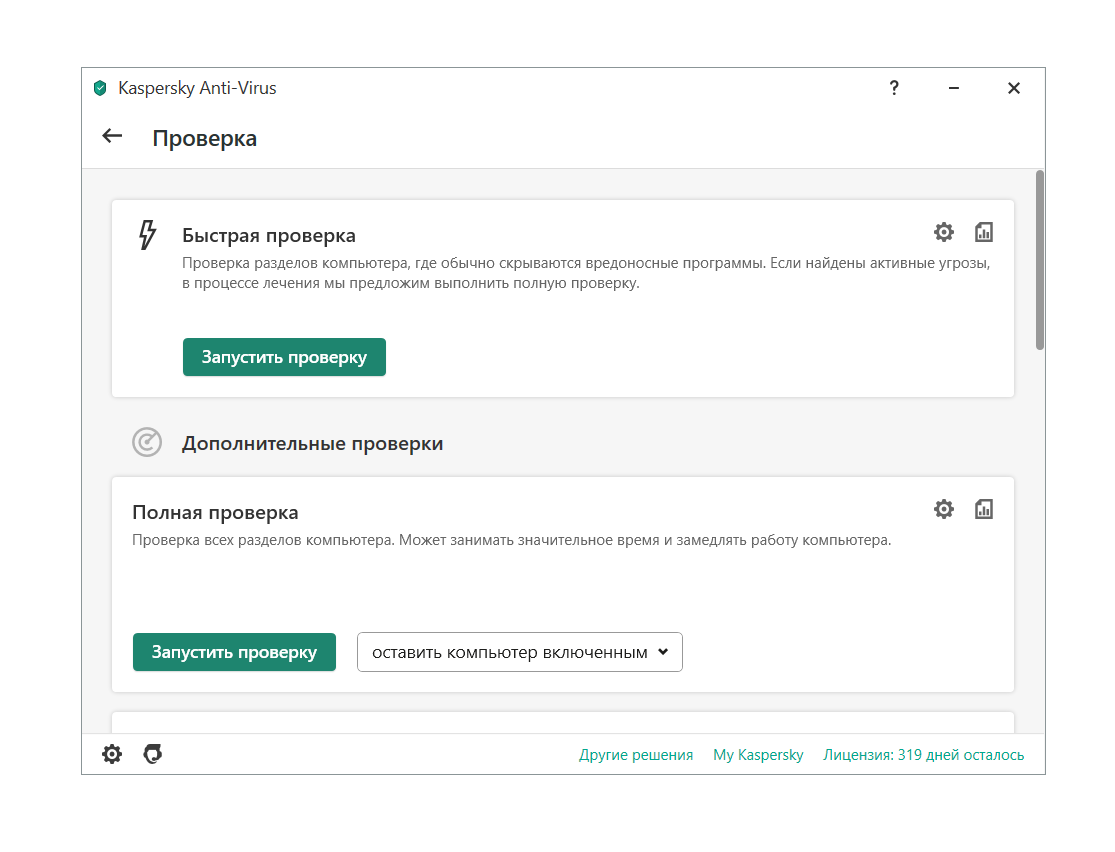Click the Quick Scan description text

point(586,273)
